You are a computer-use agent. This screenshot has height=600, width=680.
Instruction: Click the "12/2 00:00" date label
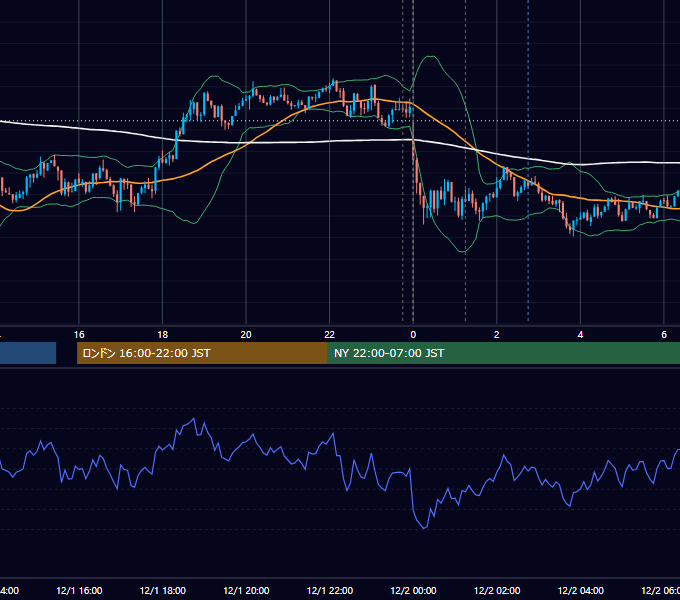413,591
